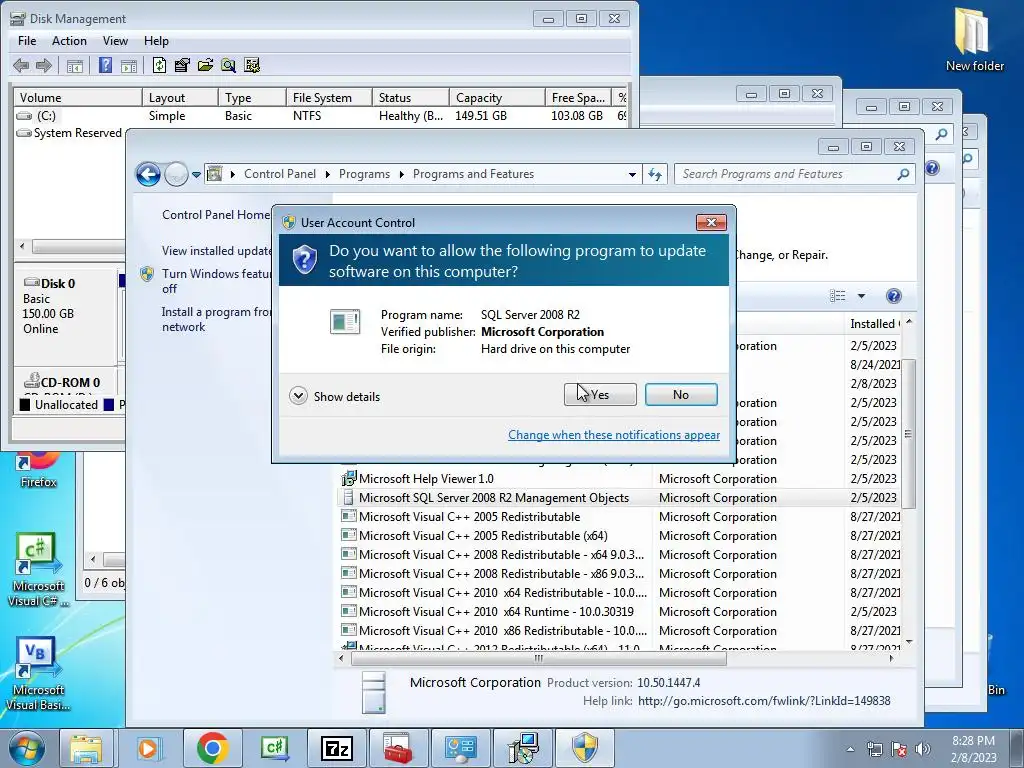Click the Forward arrow in Disk Management toolbar
This screenshot has width=1024, height=768.
(44, 65)
